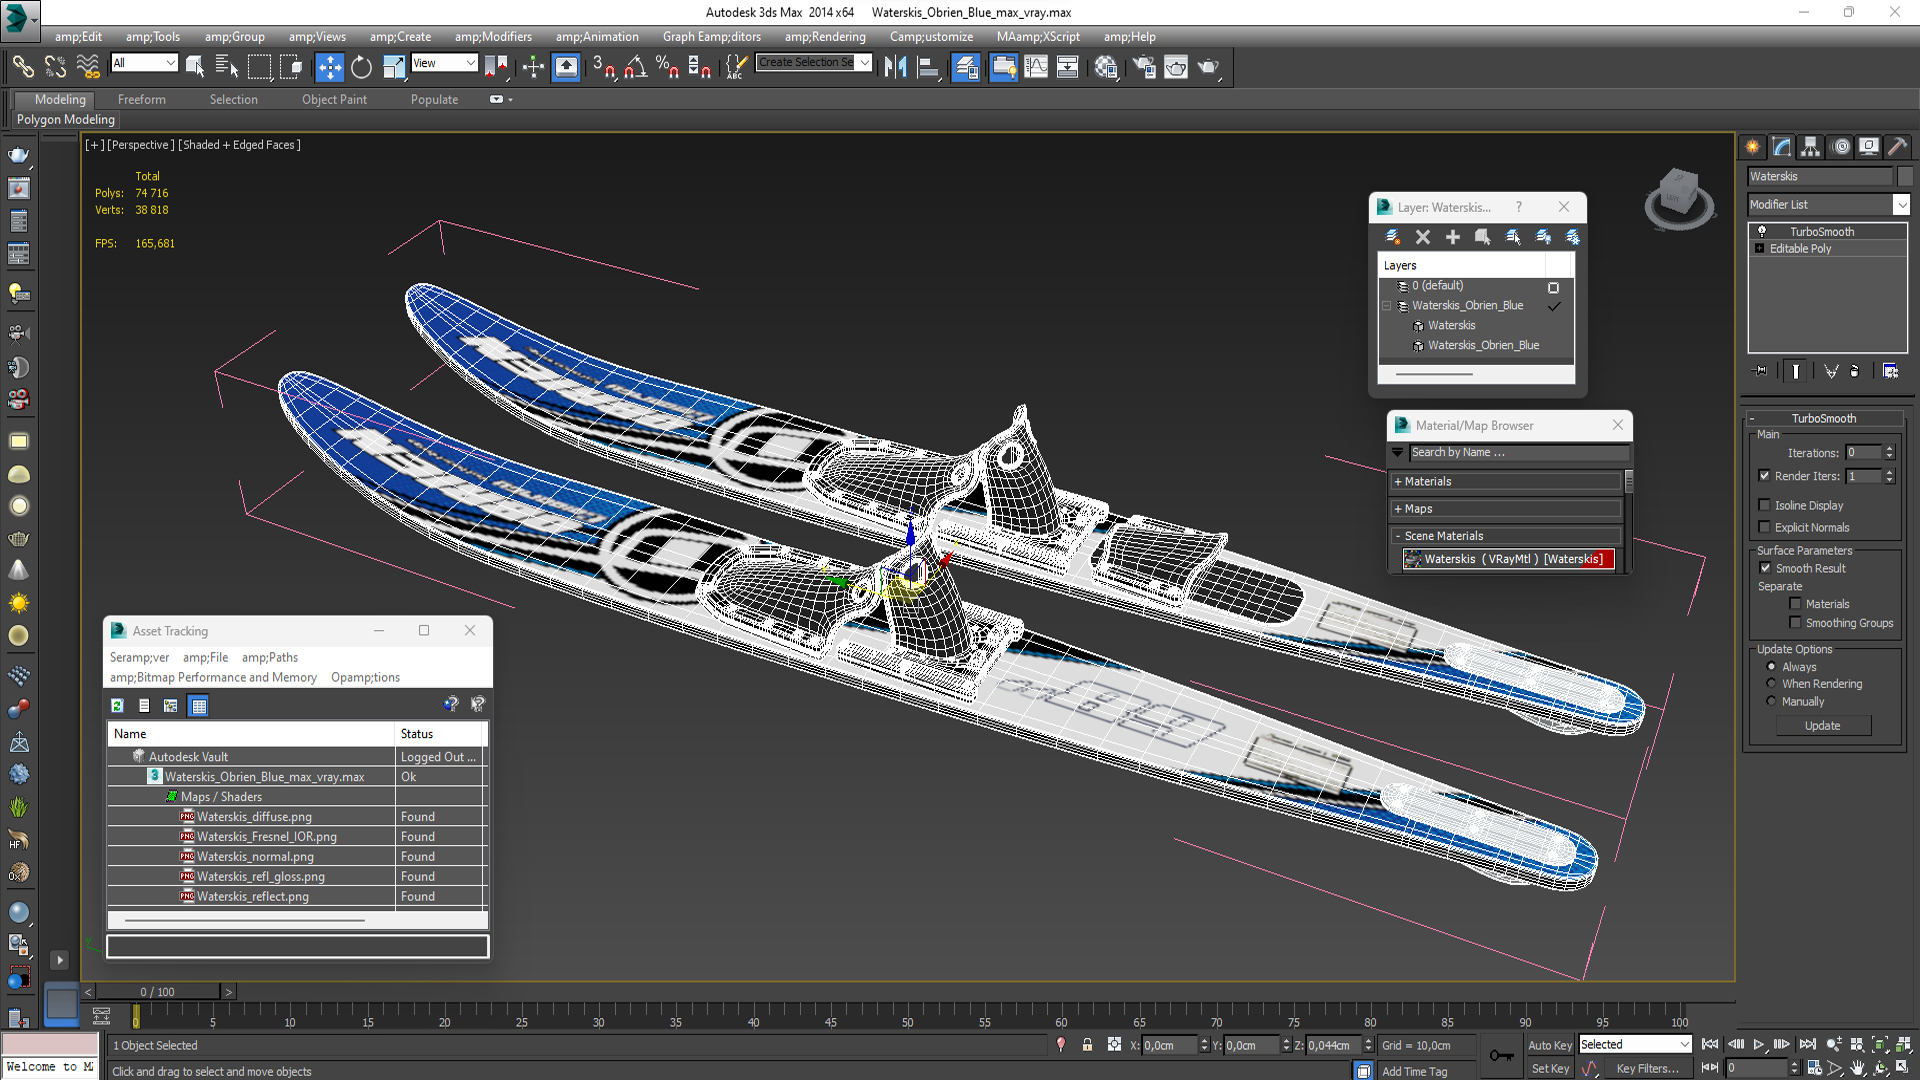Switch to the Freeform ribbon tab
1920x1080 pixels.
coord(142,100)
